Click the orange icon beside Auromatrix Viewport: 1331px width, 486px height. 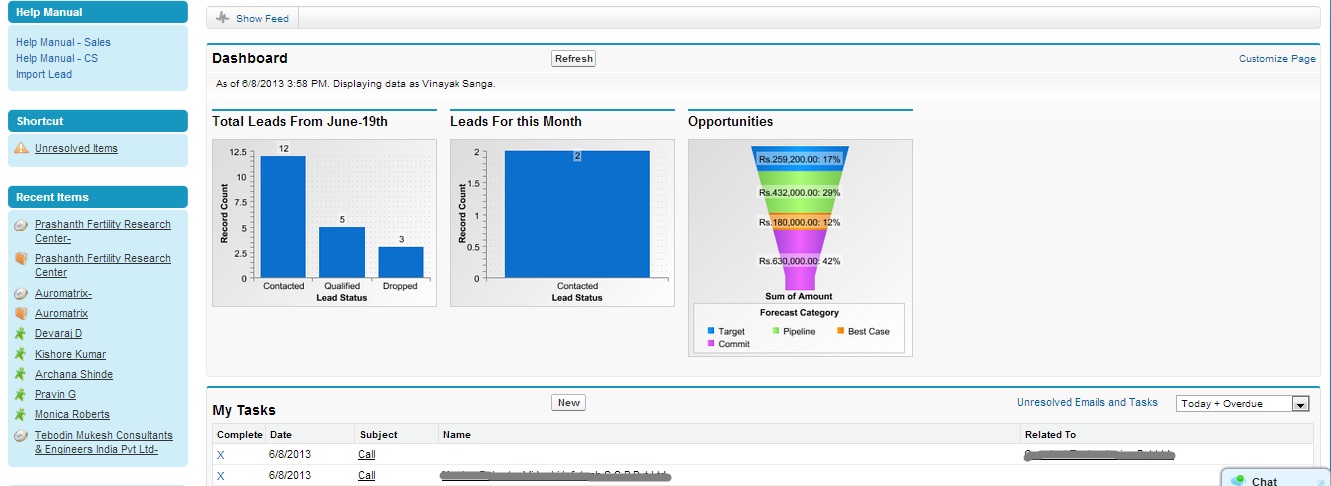[x=21, y=314]
